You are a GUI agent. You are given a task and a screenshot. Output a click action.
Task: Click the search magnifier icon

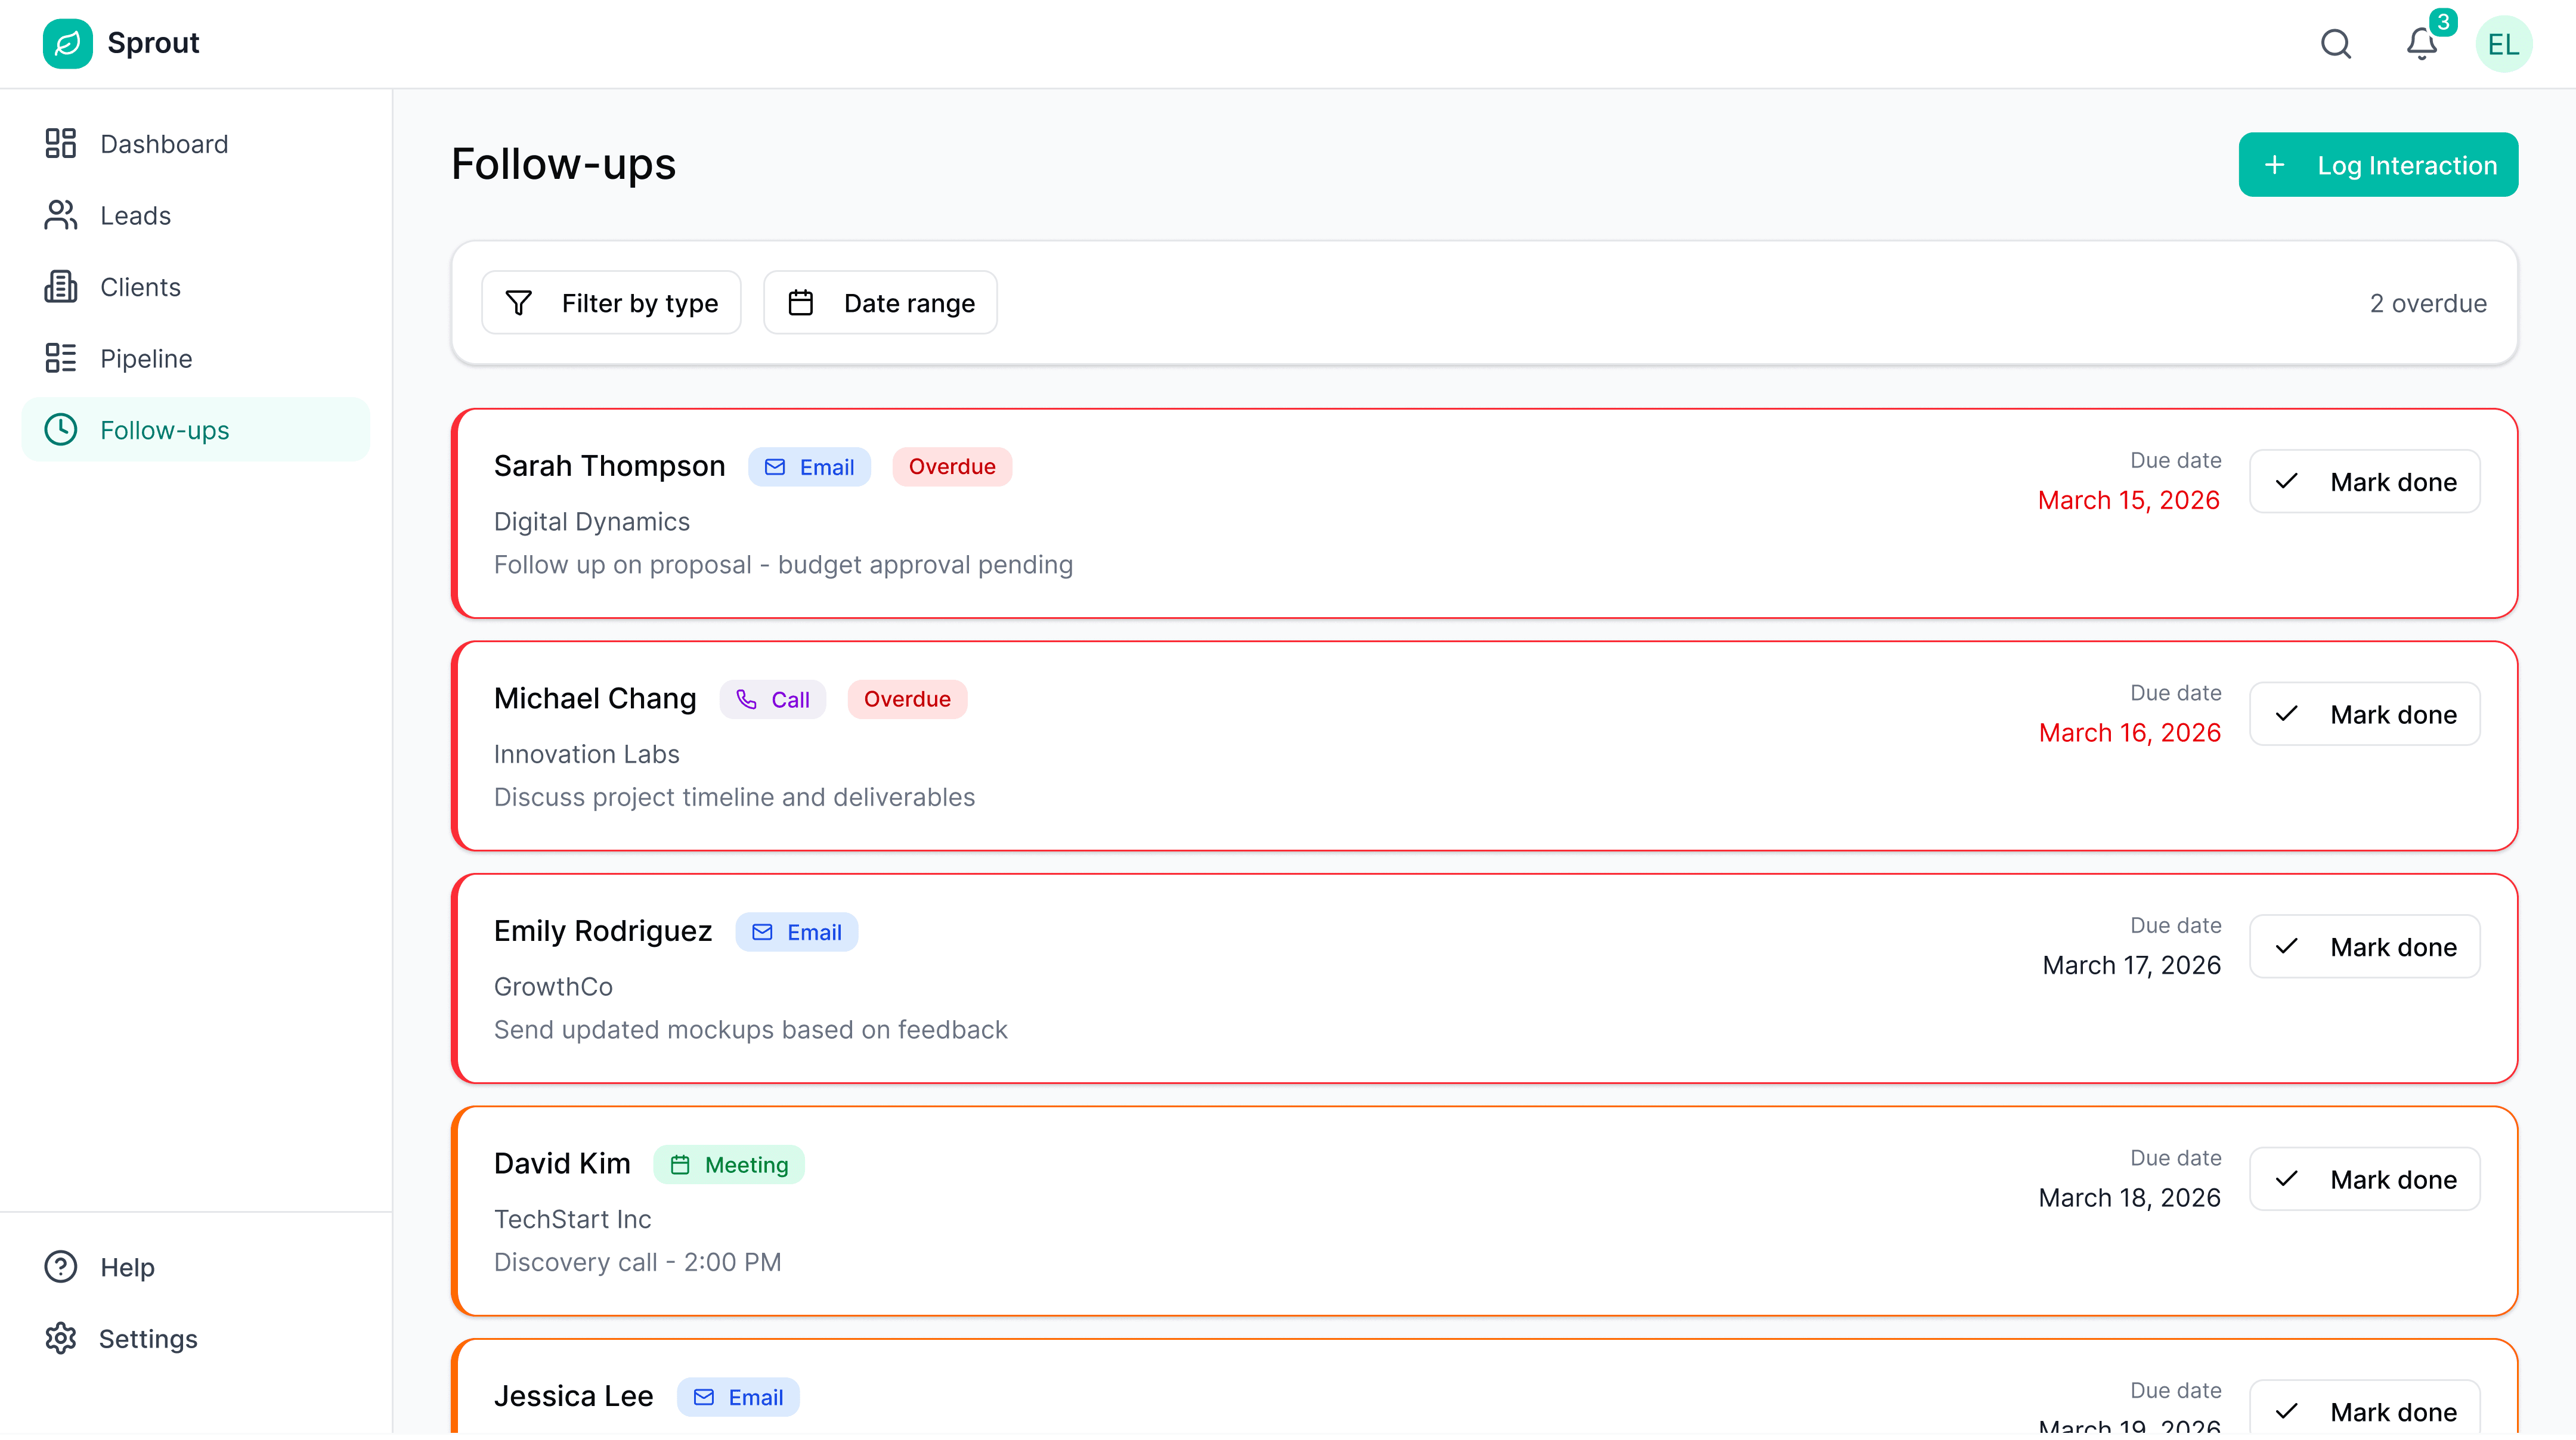pos(2335,44)
